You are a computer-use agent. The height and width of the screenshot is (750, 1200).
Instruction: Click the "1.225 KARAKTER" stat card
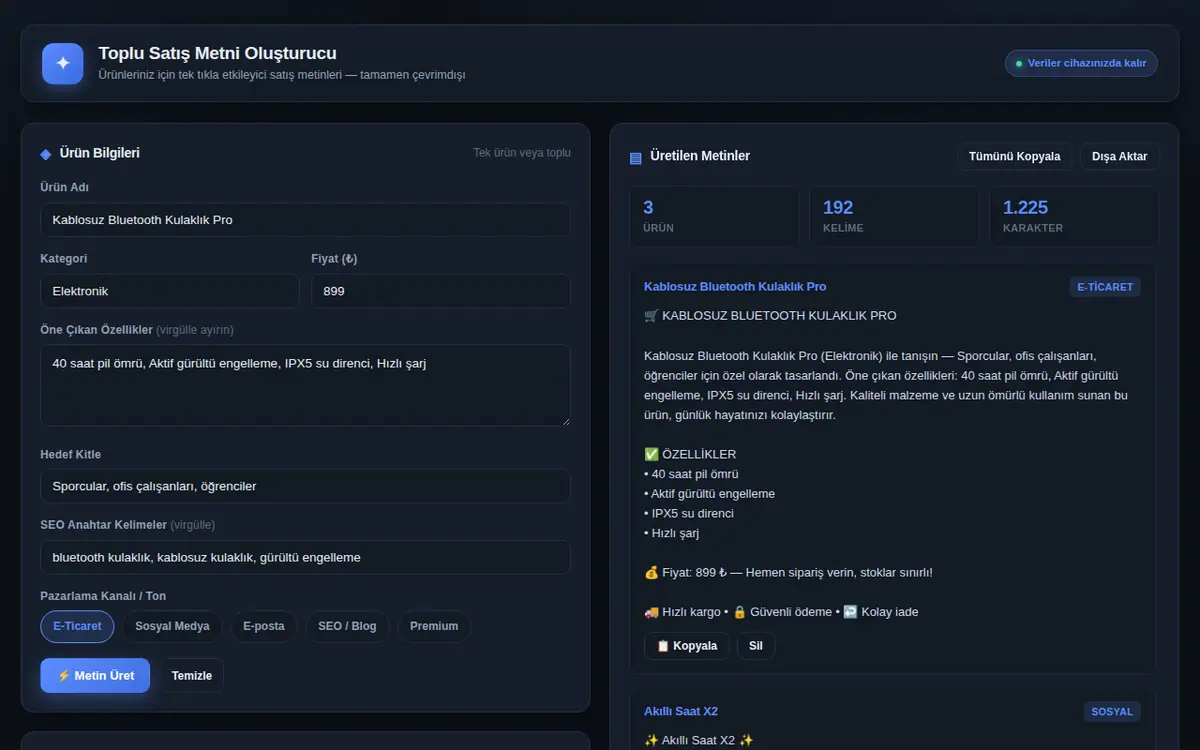[1074, 216]
